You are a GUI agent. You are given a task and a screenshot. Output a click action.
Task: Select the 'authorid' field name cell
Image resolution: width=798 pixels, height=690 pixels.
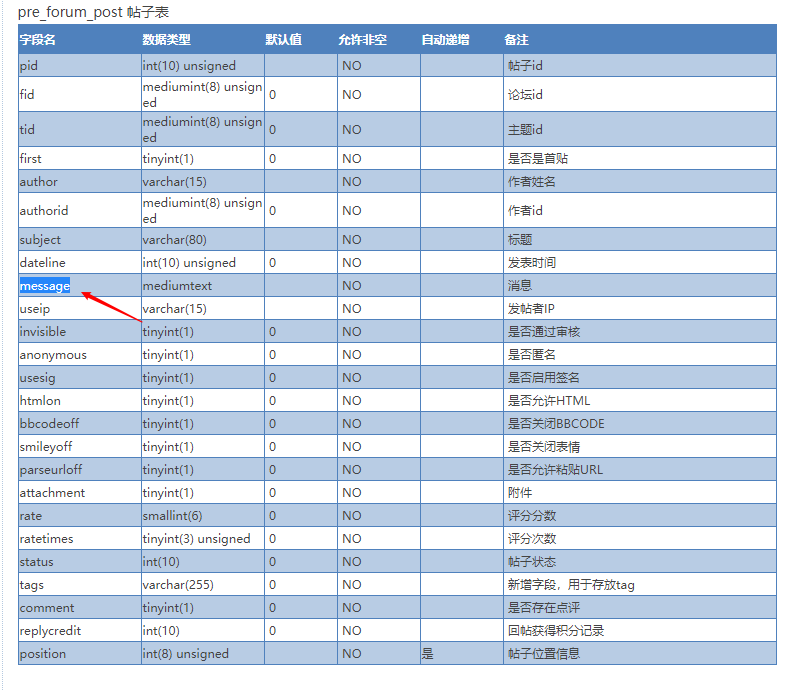tap(80, 210)
